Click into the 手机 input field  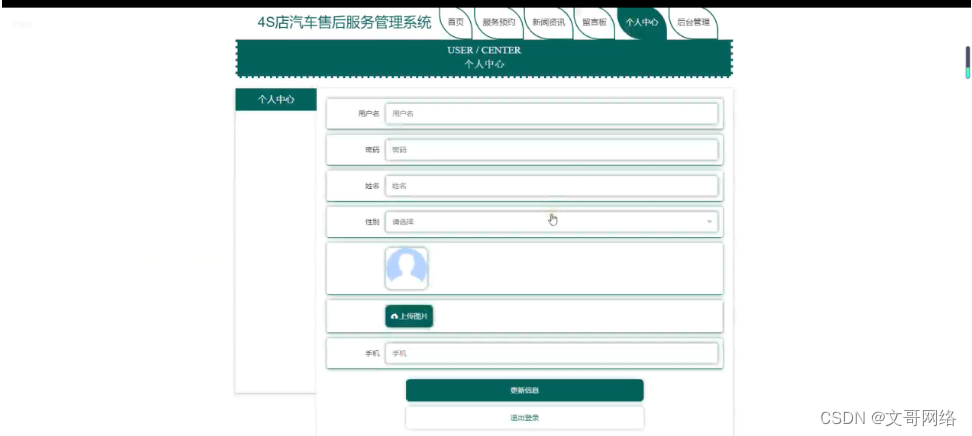click(551, 353)
